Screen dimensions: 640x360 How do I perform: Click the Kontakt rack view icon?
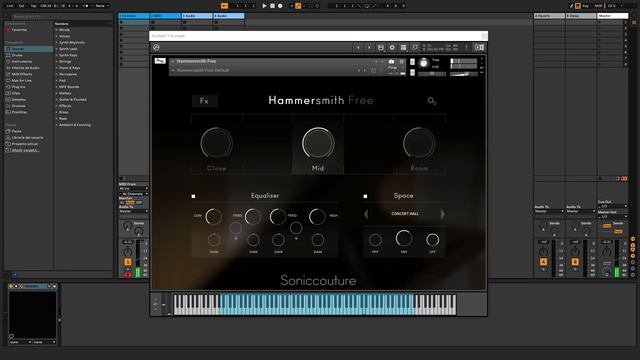click(x=403, y=47)
